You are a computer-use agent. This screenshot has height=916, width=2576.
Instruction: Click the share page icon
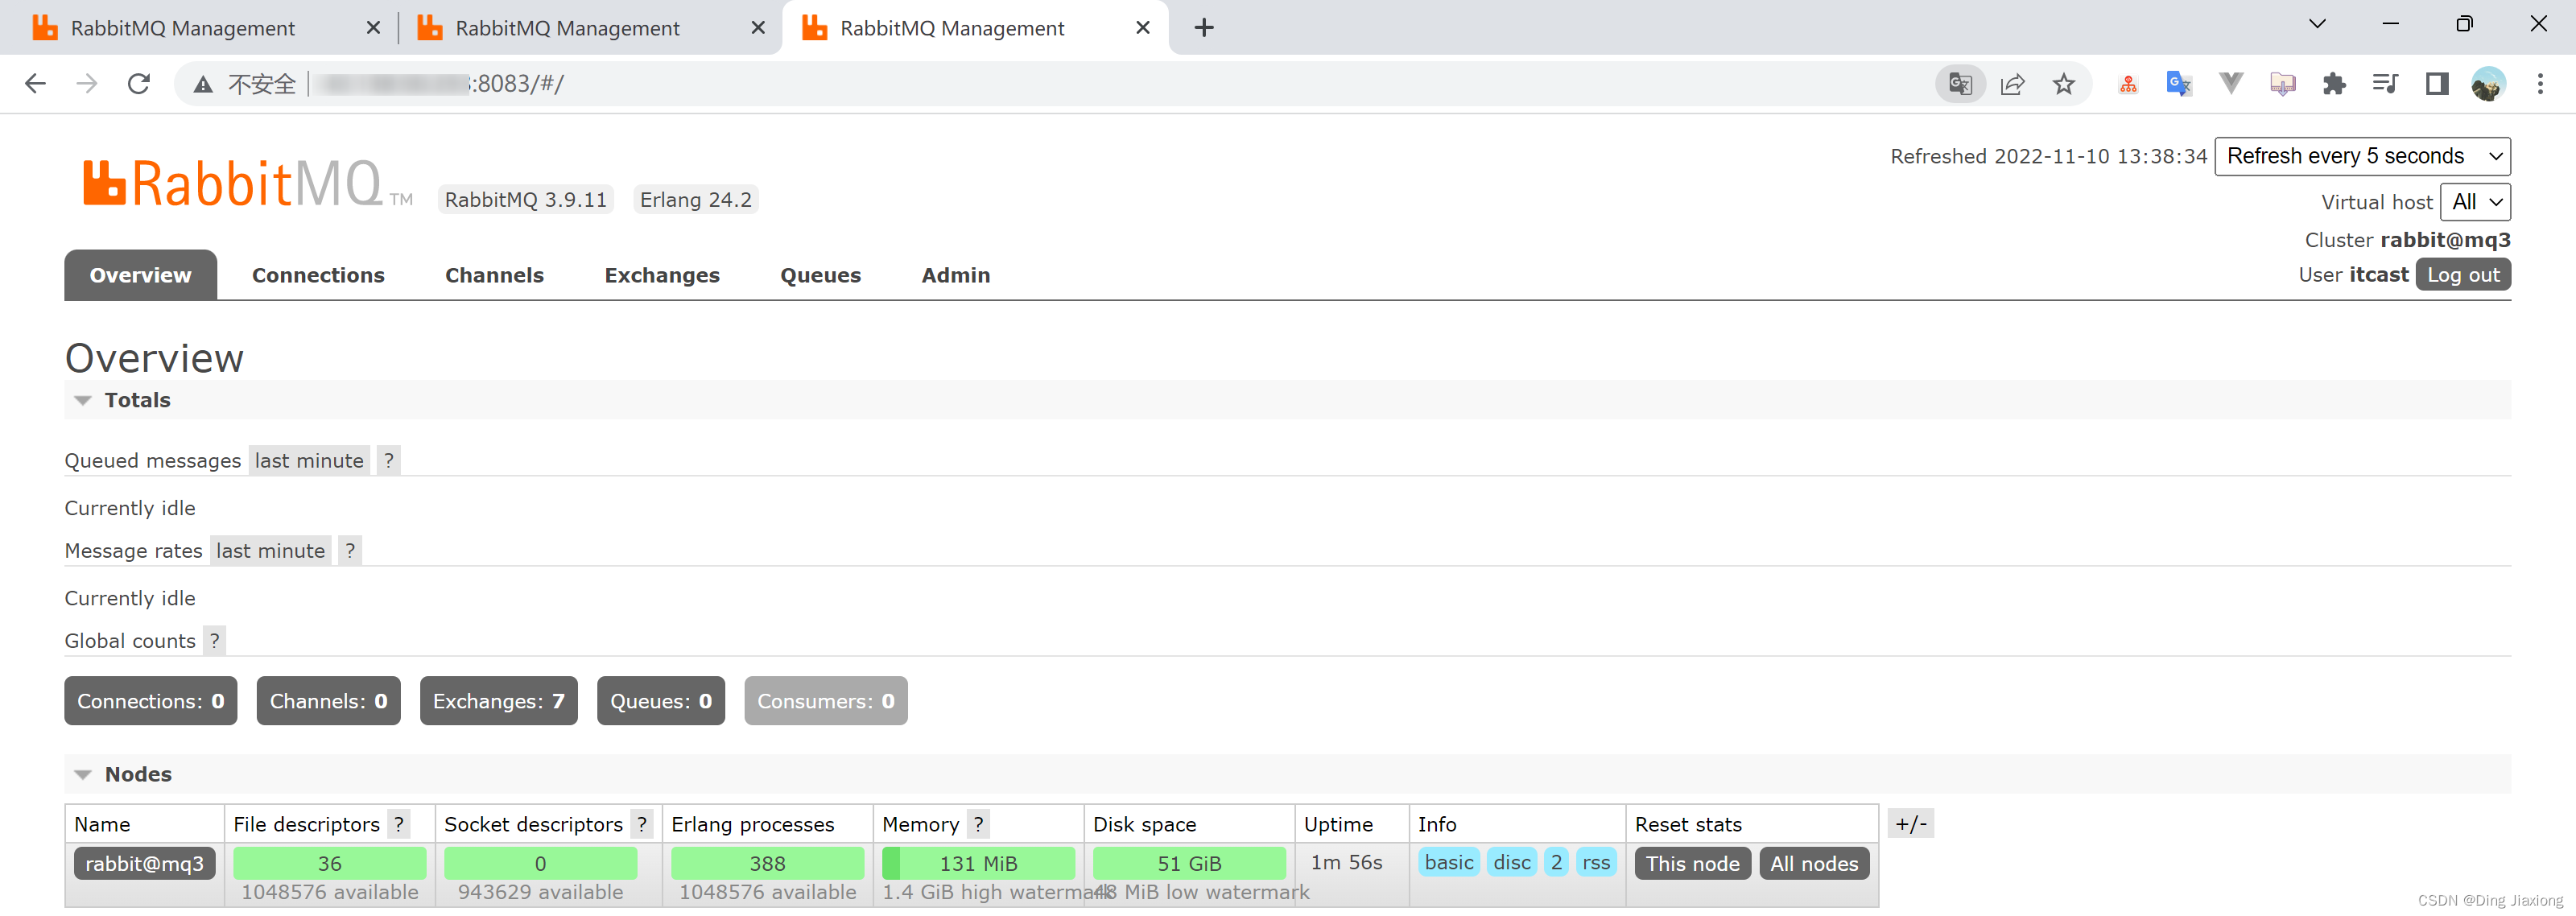[x=2012, y=84]
